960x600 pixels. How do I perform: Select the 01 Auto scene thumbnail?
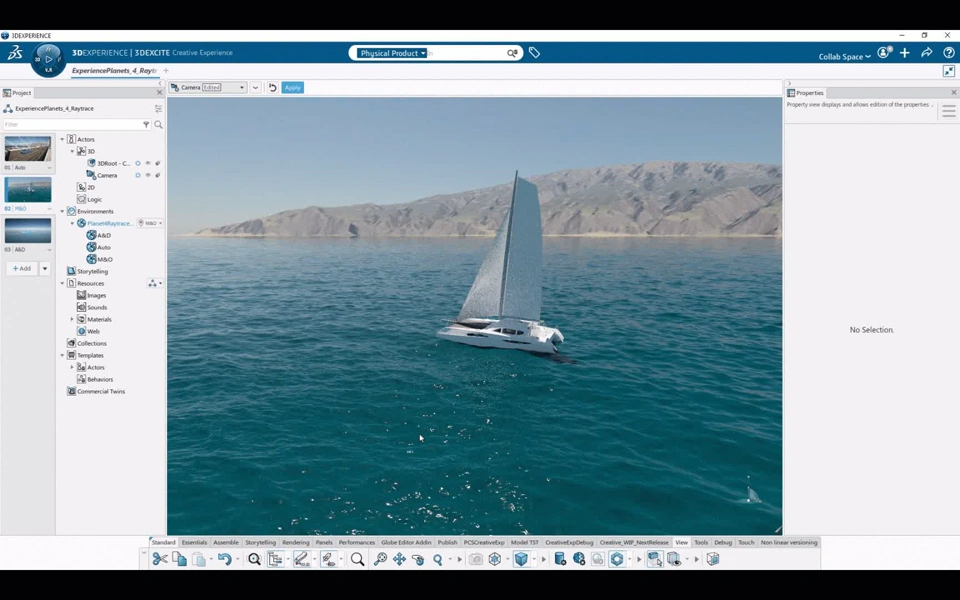[28, 149]
